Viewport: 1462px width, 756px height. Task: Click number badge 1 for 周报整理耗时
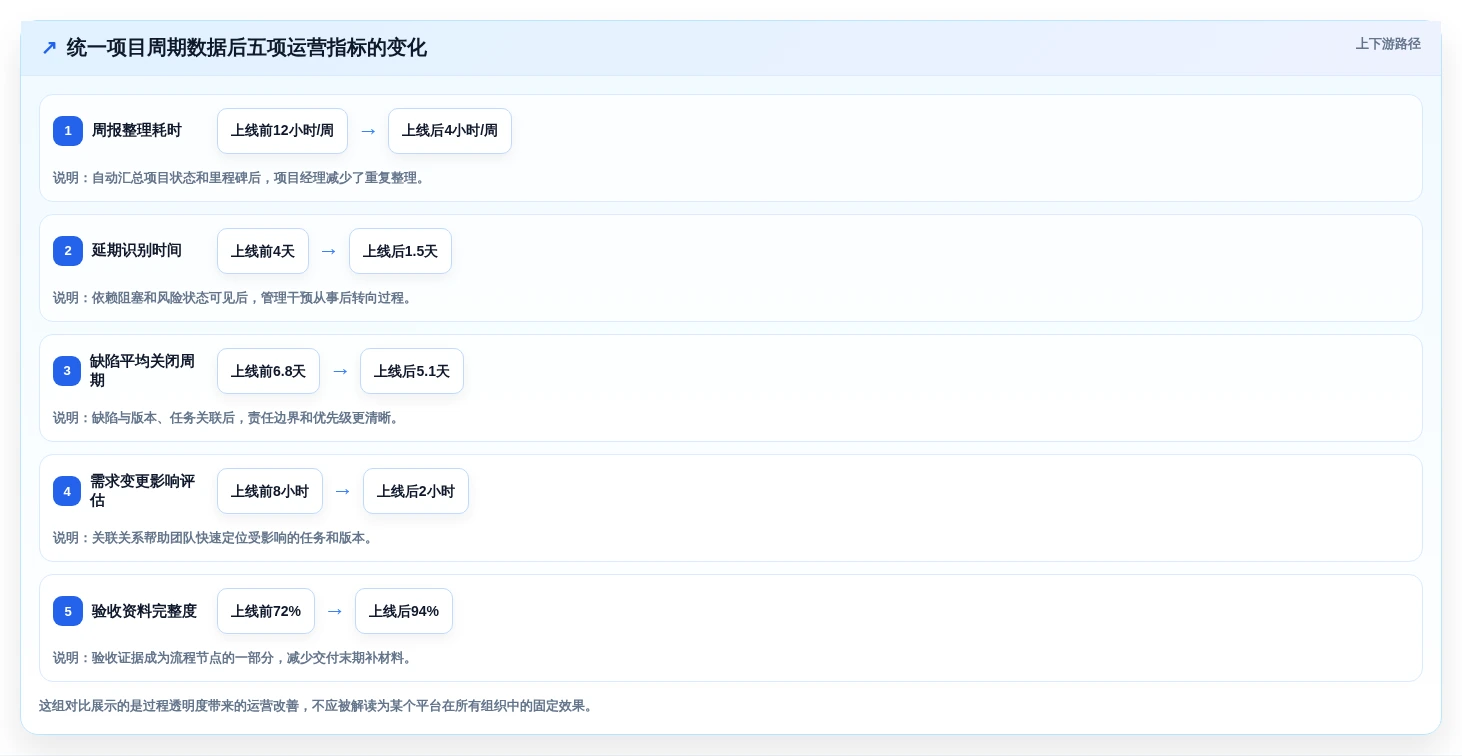click(x=68, y=131)
